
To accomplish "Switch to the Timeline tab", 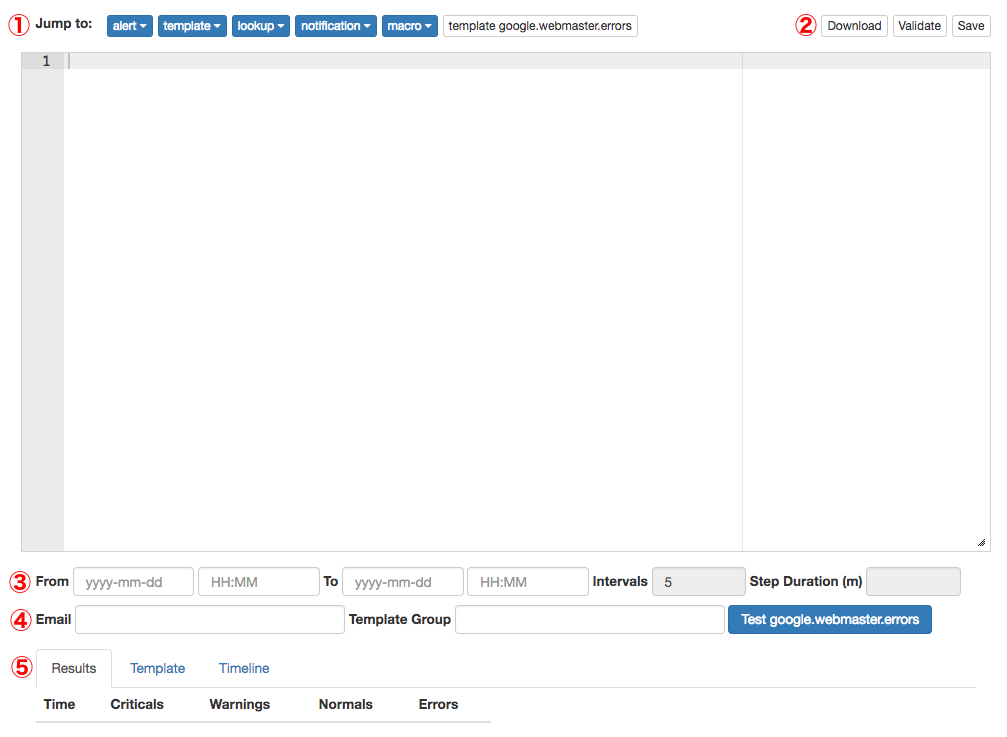I will coord(244,668).
